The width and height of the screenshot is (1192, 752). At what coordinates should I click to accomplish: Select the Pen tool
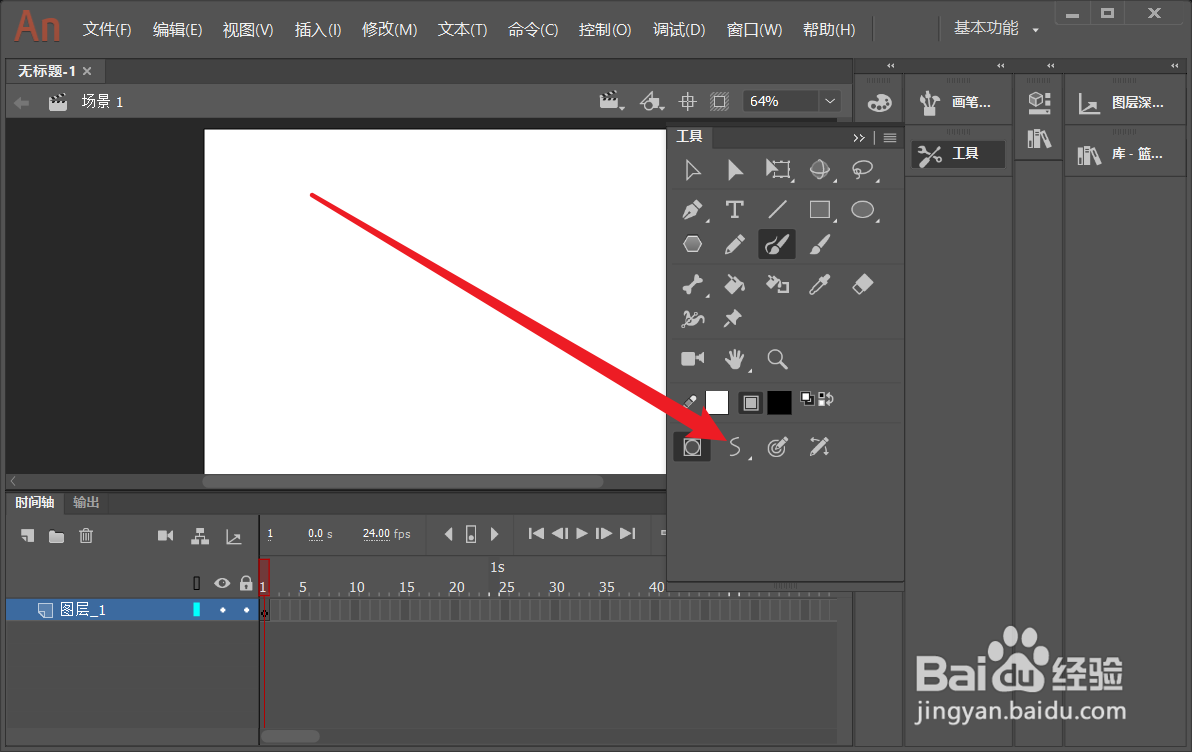(x=693, y=209)
